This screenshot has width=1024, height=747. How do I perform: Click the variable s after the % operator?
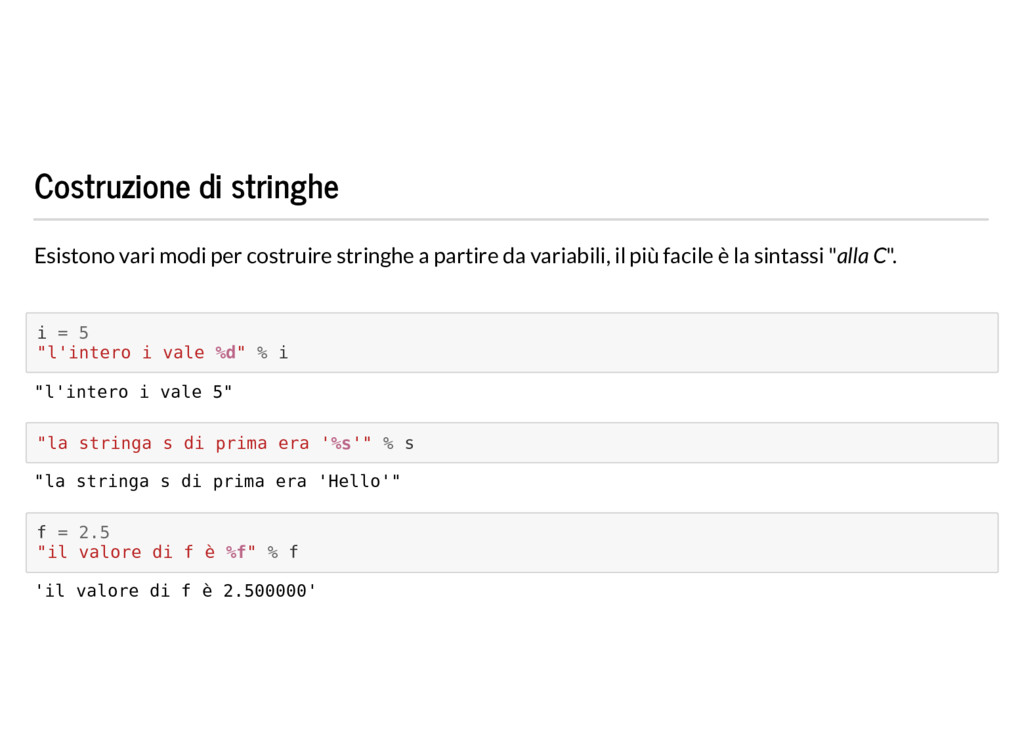click(x=409, y=443)
